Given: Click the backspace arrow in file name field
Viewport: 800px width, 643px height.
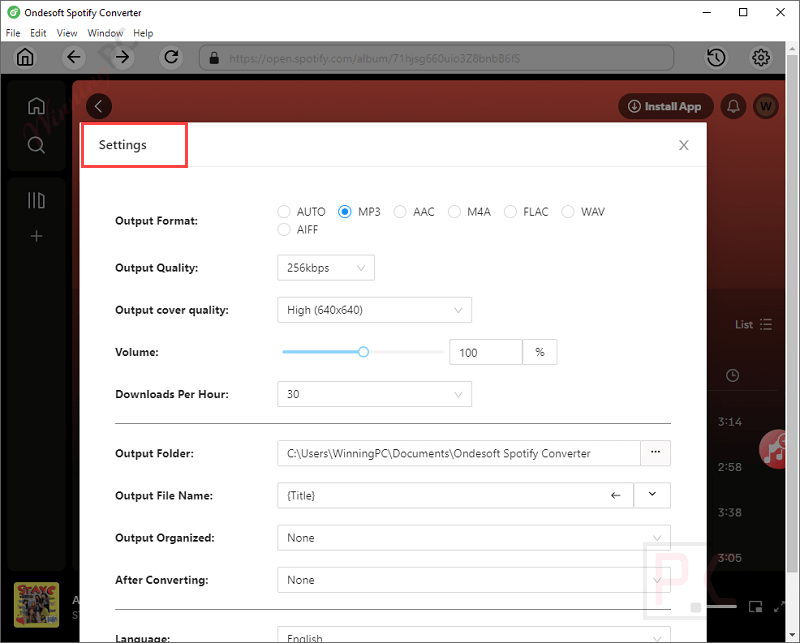Looking at the screenshot, I should (x=616, y=496).
